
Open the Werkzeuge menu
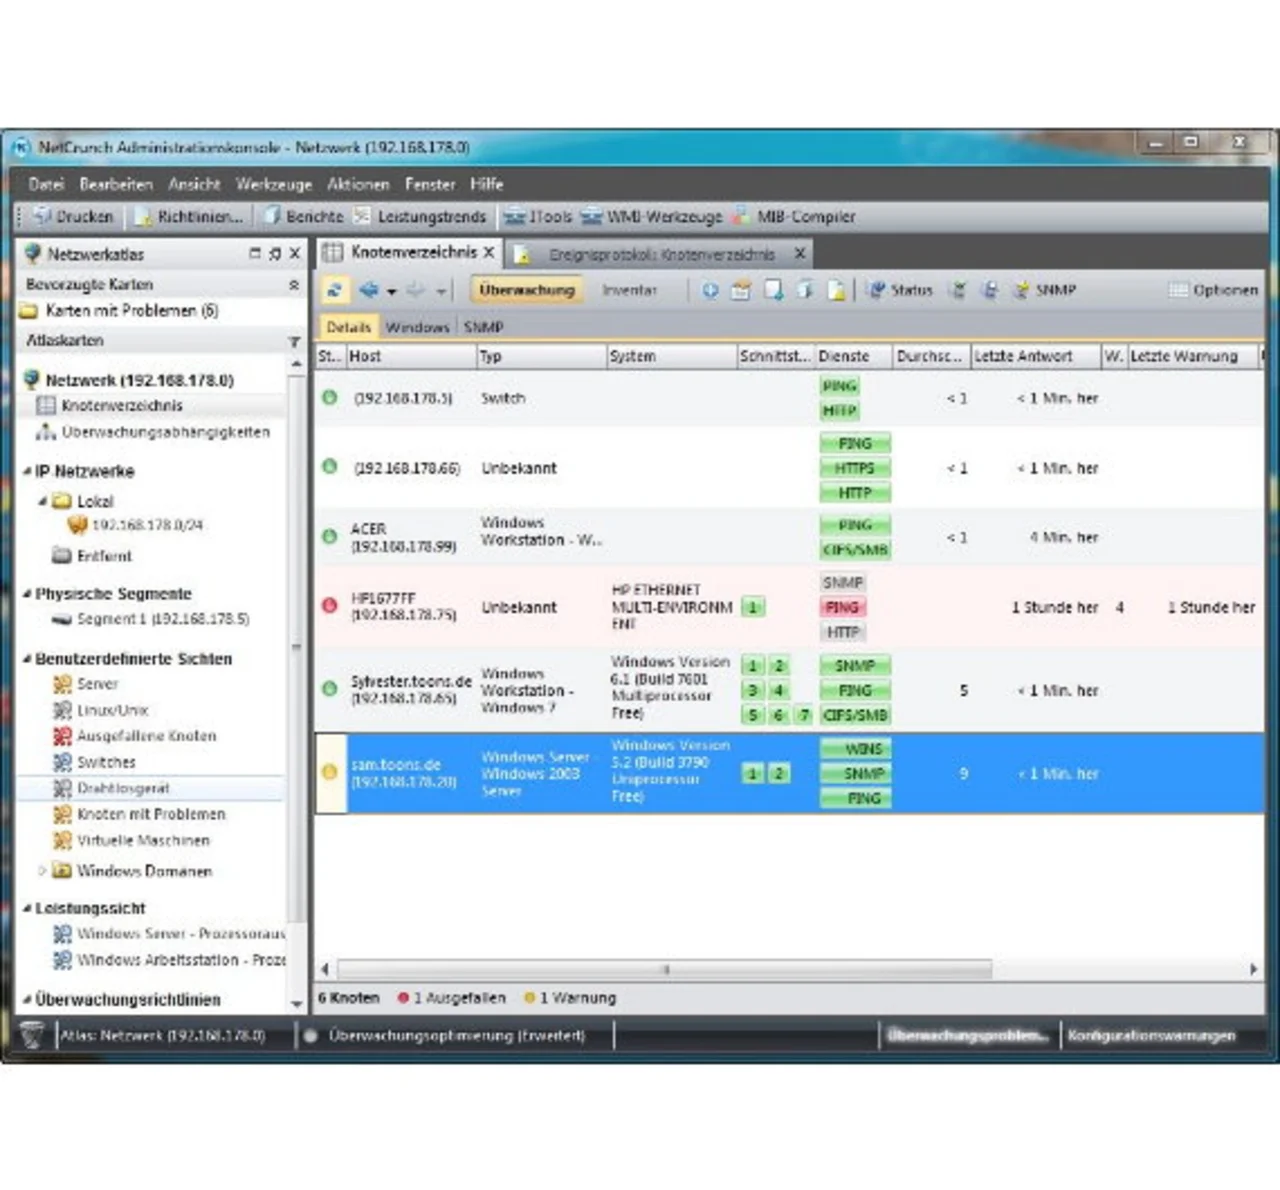coord(273,184)
